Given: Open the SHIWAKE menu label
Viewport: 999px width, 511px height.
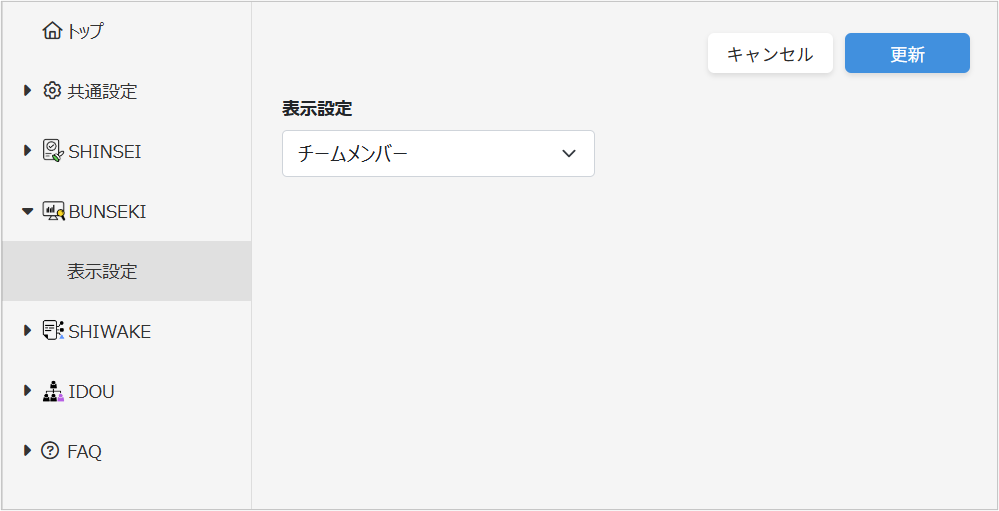Looking at the screenshot, I should click(x=109, y=331).
